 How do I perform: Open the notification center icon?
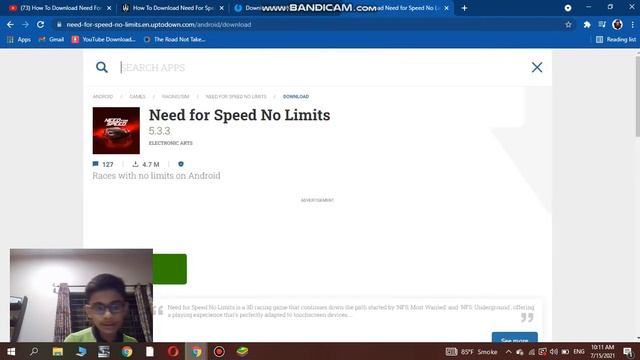click(x=629, y=351)
